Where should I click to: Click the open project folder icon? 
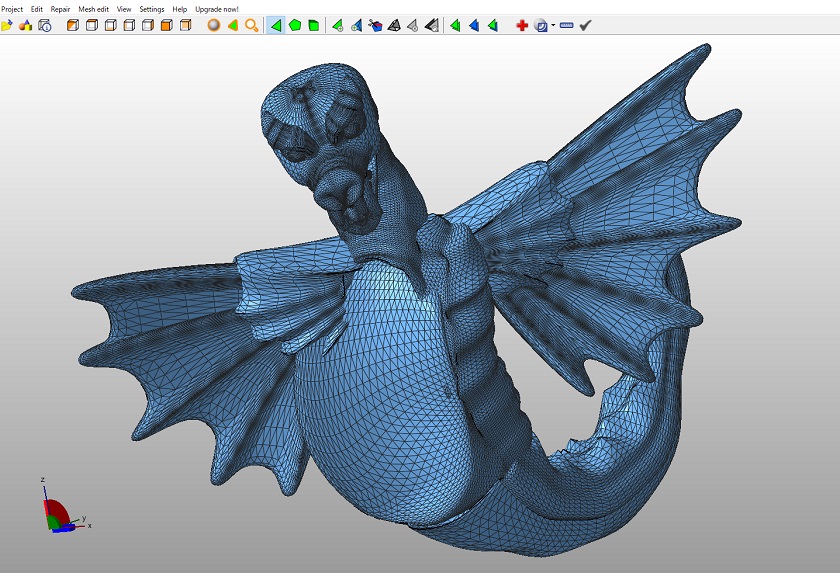pos(7,25)
